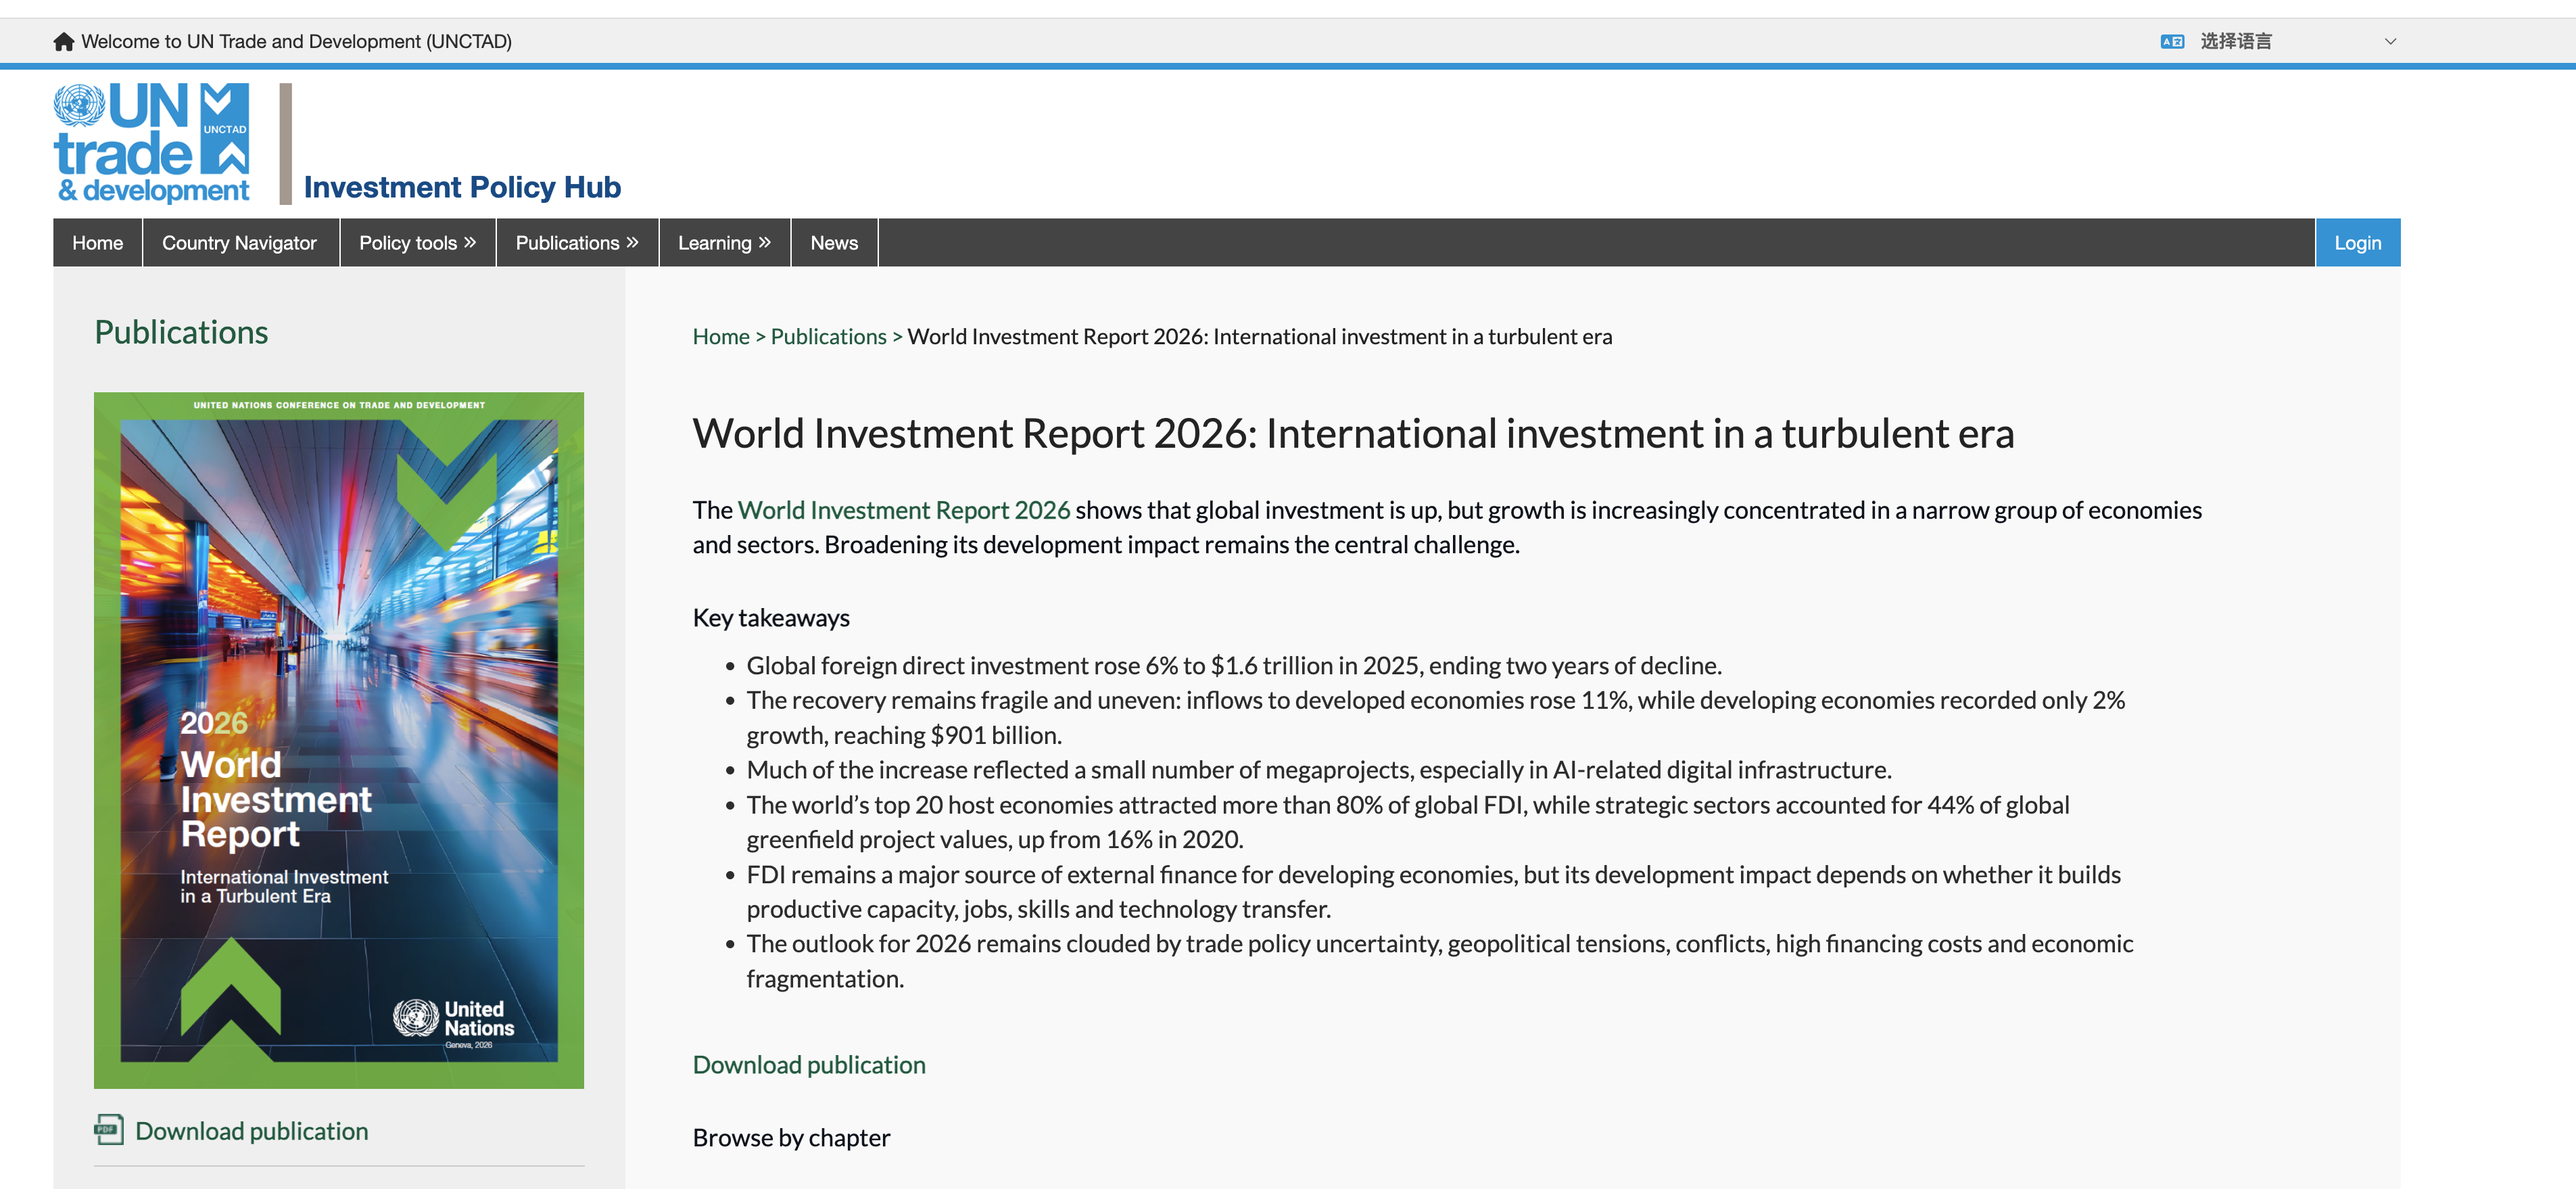This screenshot has width=2576, height=1189.
Task: Click Download publication link in main content
Action: [x=809, y=1065]
